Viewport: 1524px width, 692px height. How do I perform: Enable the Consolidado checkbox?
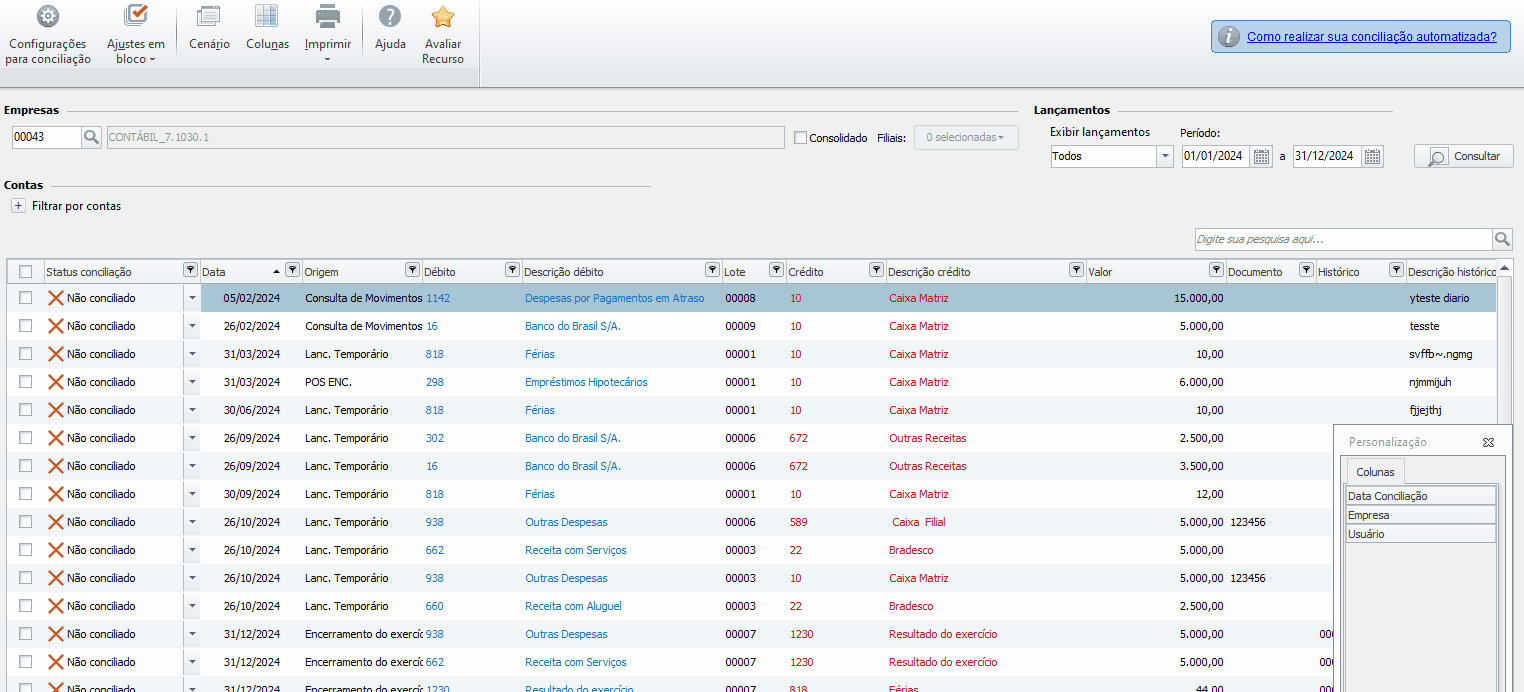(x=800, y=138)
